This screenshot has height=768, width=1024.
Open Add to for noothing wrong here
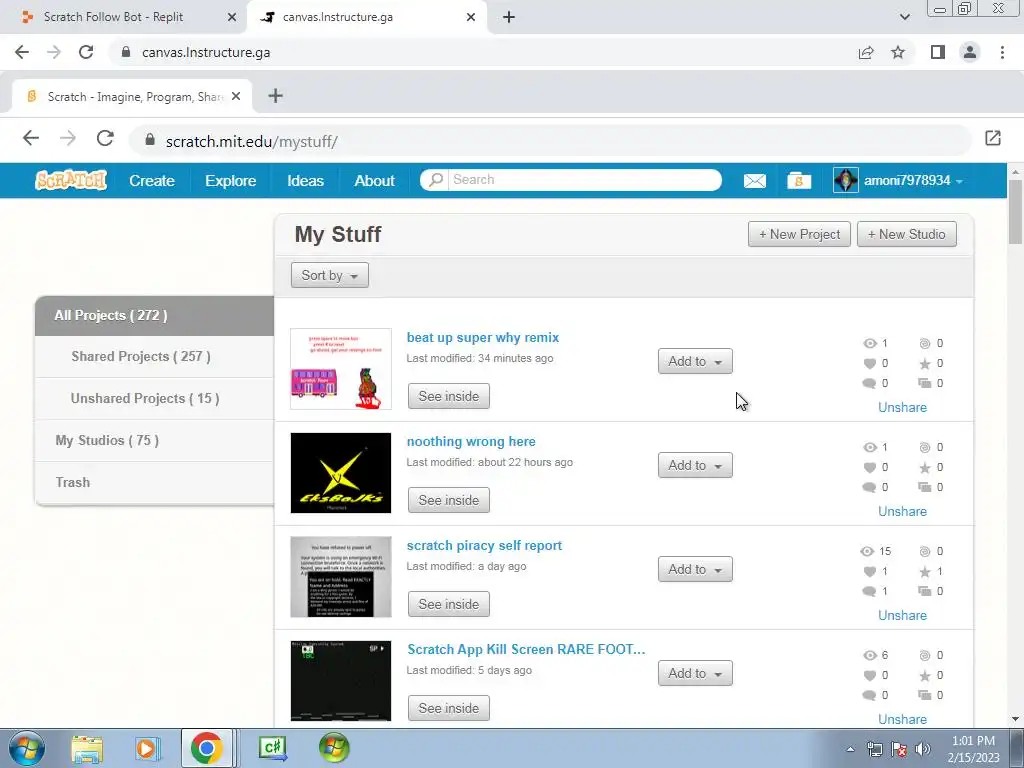pyautogui.click(x=695, y=465)
